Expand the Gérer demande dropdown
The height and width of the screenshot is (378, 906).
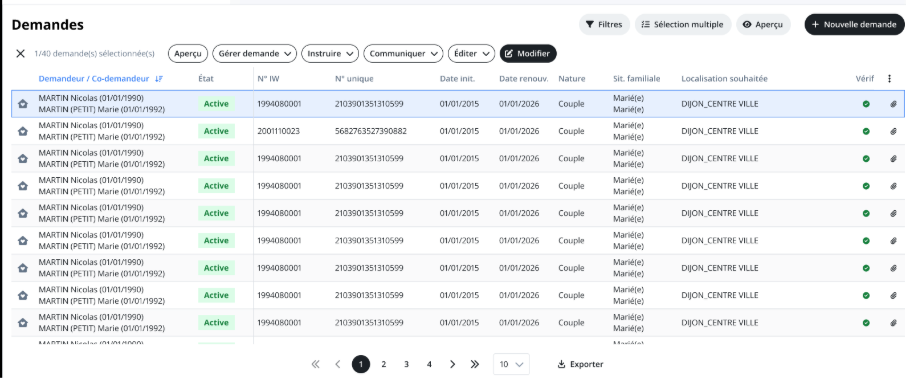254,53
